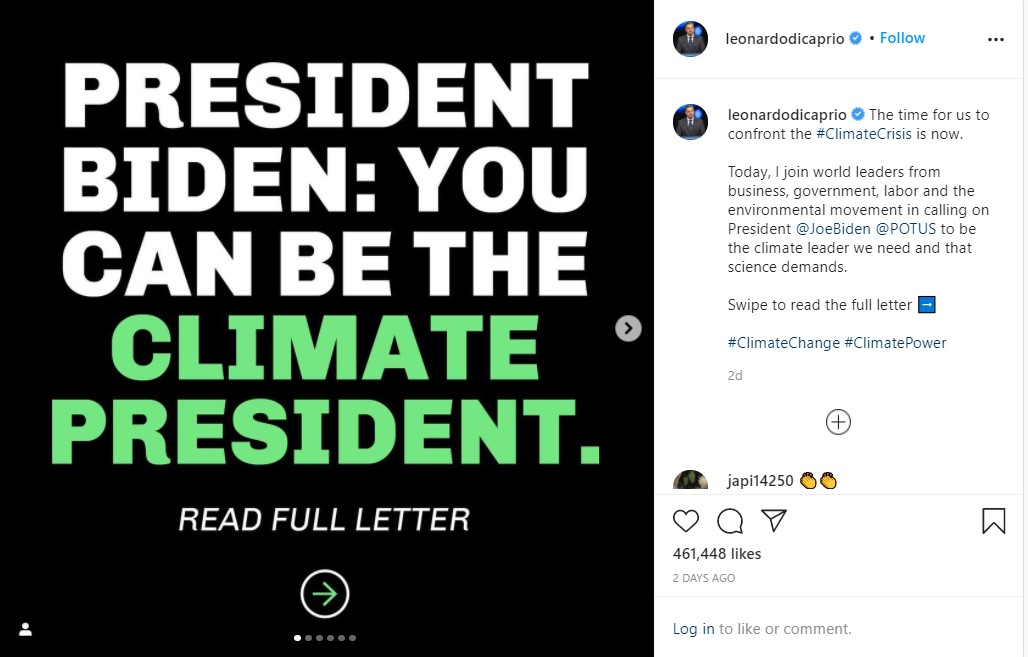Save post using the bookmark icon
Viewport: 1028px width, 657px height.
(x=993, y=521)
